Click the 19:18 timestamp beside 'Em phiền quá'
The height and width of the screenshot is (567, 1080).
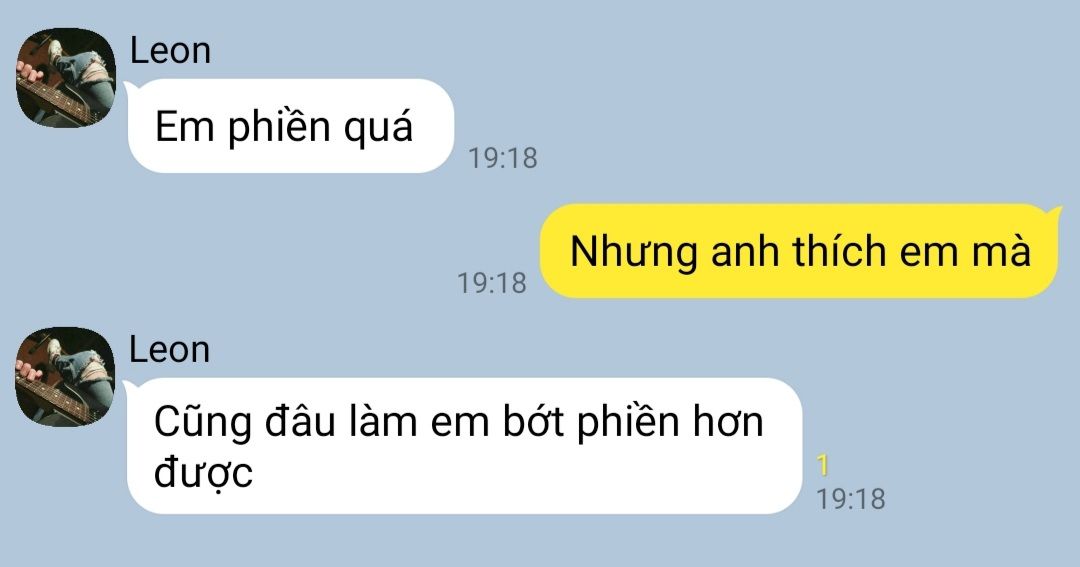click(x=503, y=158)
